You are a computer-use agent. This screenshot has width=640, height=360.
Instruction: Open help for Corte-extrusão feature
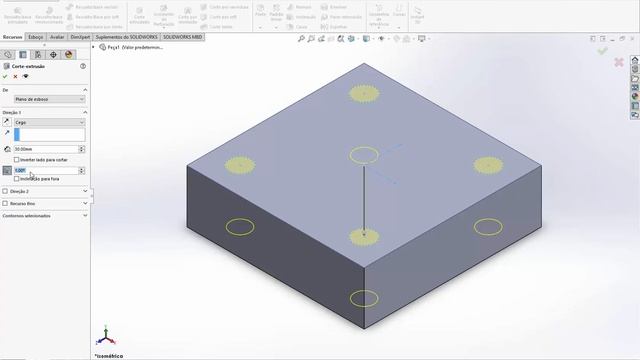tap(83, 66)
